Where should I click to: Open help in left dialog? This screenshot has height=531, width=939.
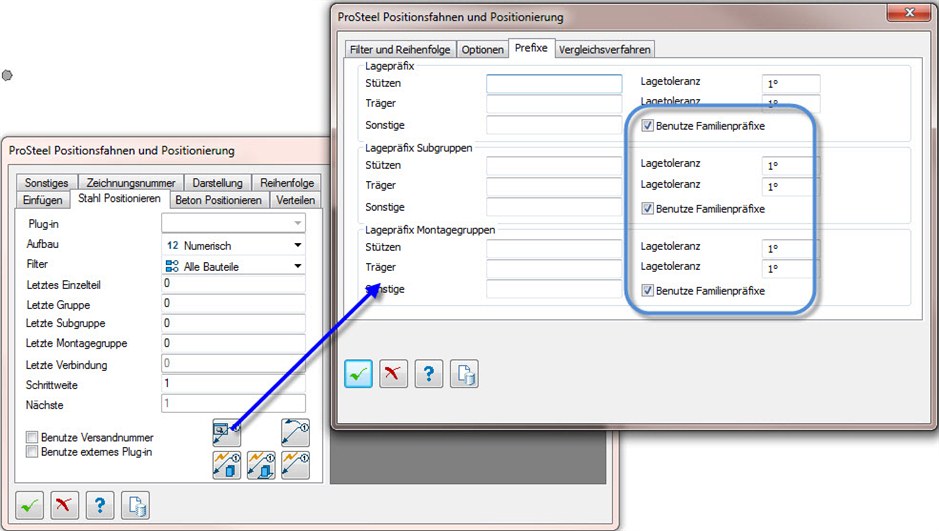[x=100, y=506]
